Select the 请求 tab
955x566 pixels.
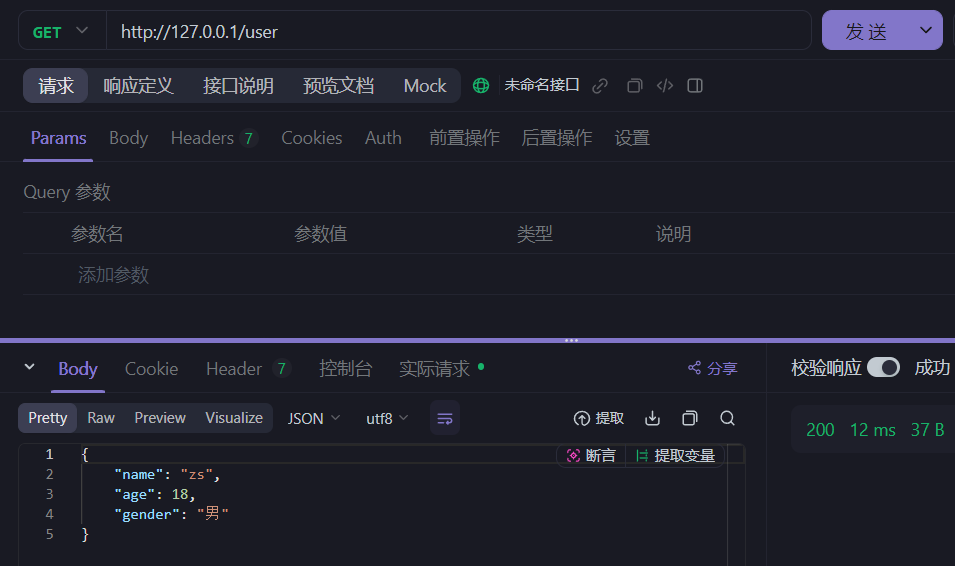click(x=56, y=86)
